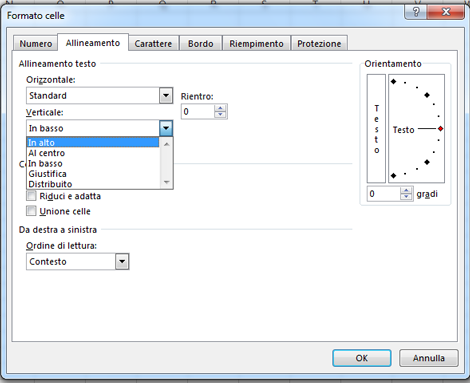Viewport: 470px width, 383px height.
Task: Cancel with the Annulla button
Action: 429,358
